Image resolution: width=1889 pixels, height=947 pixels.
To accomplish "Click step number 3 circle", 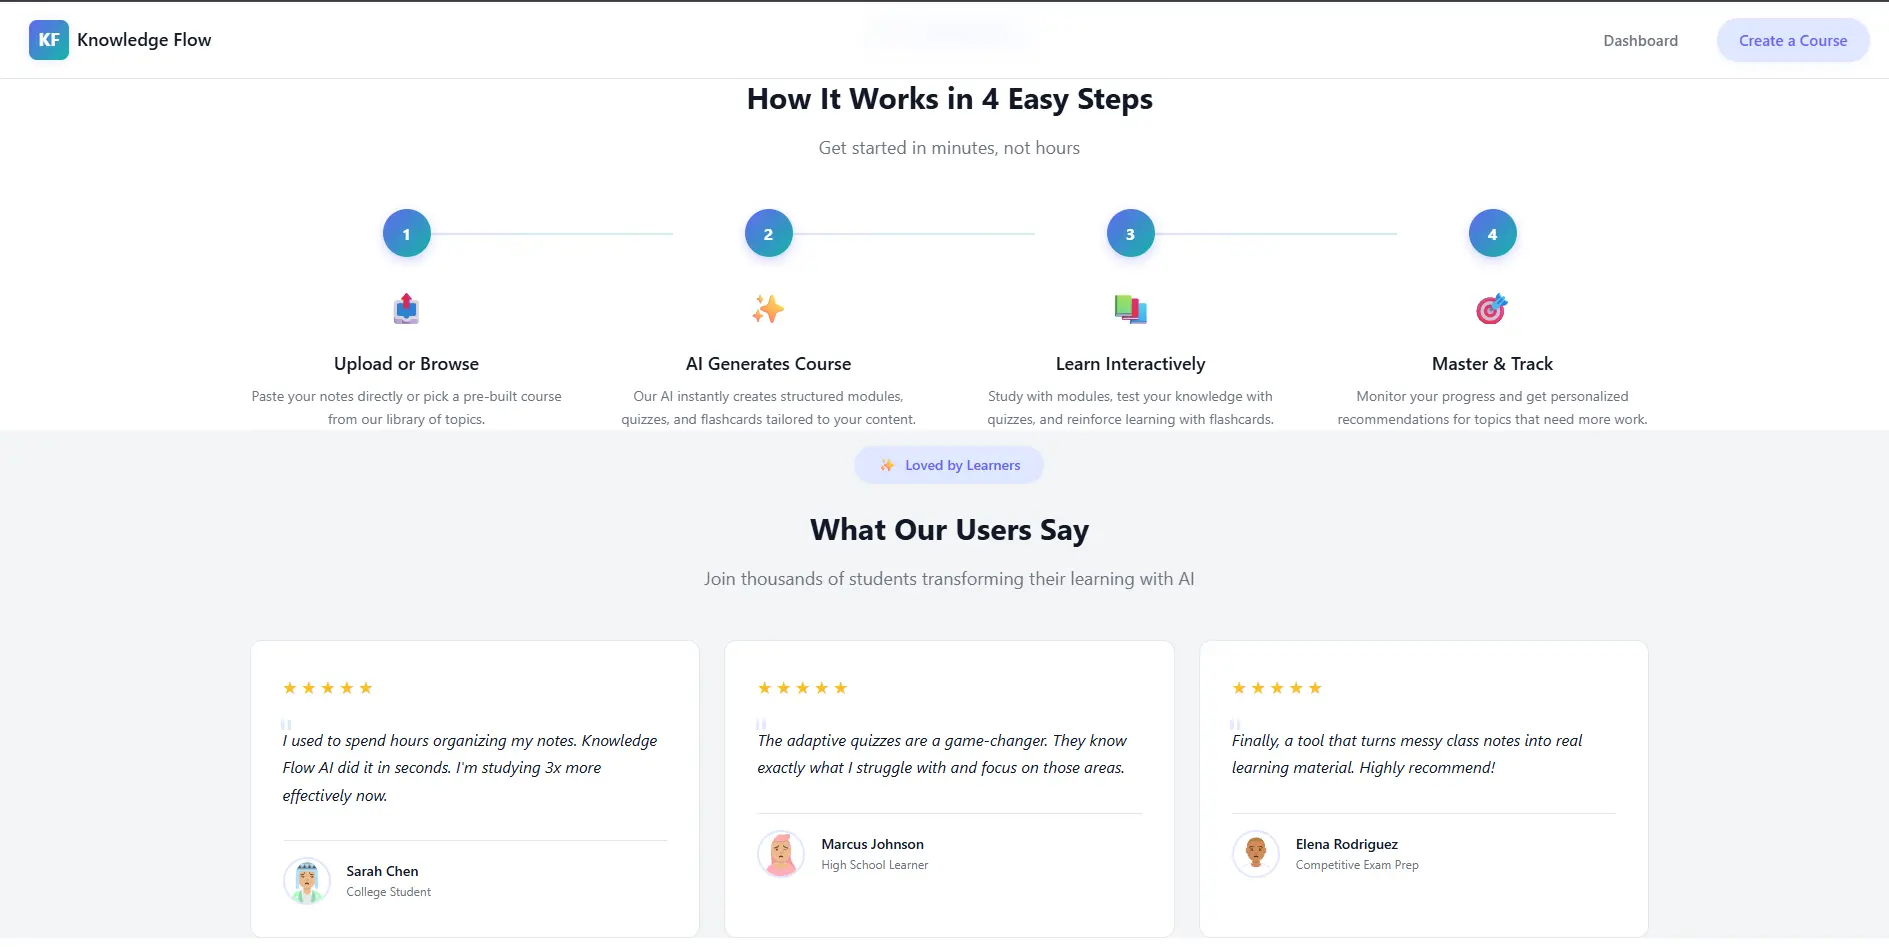I will click(1129, 233).
